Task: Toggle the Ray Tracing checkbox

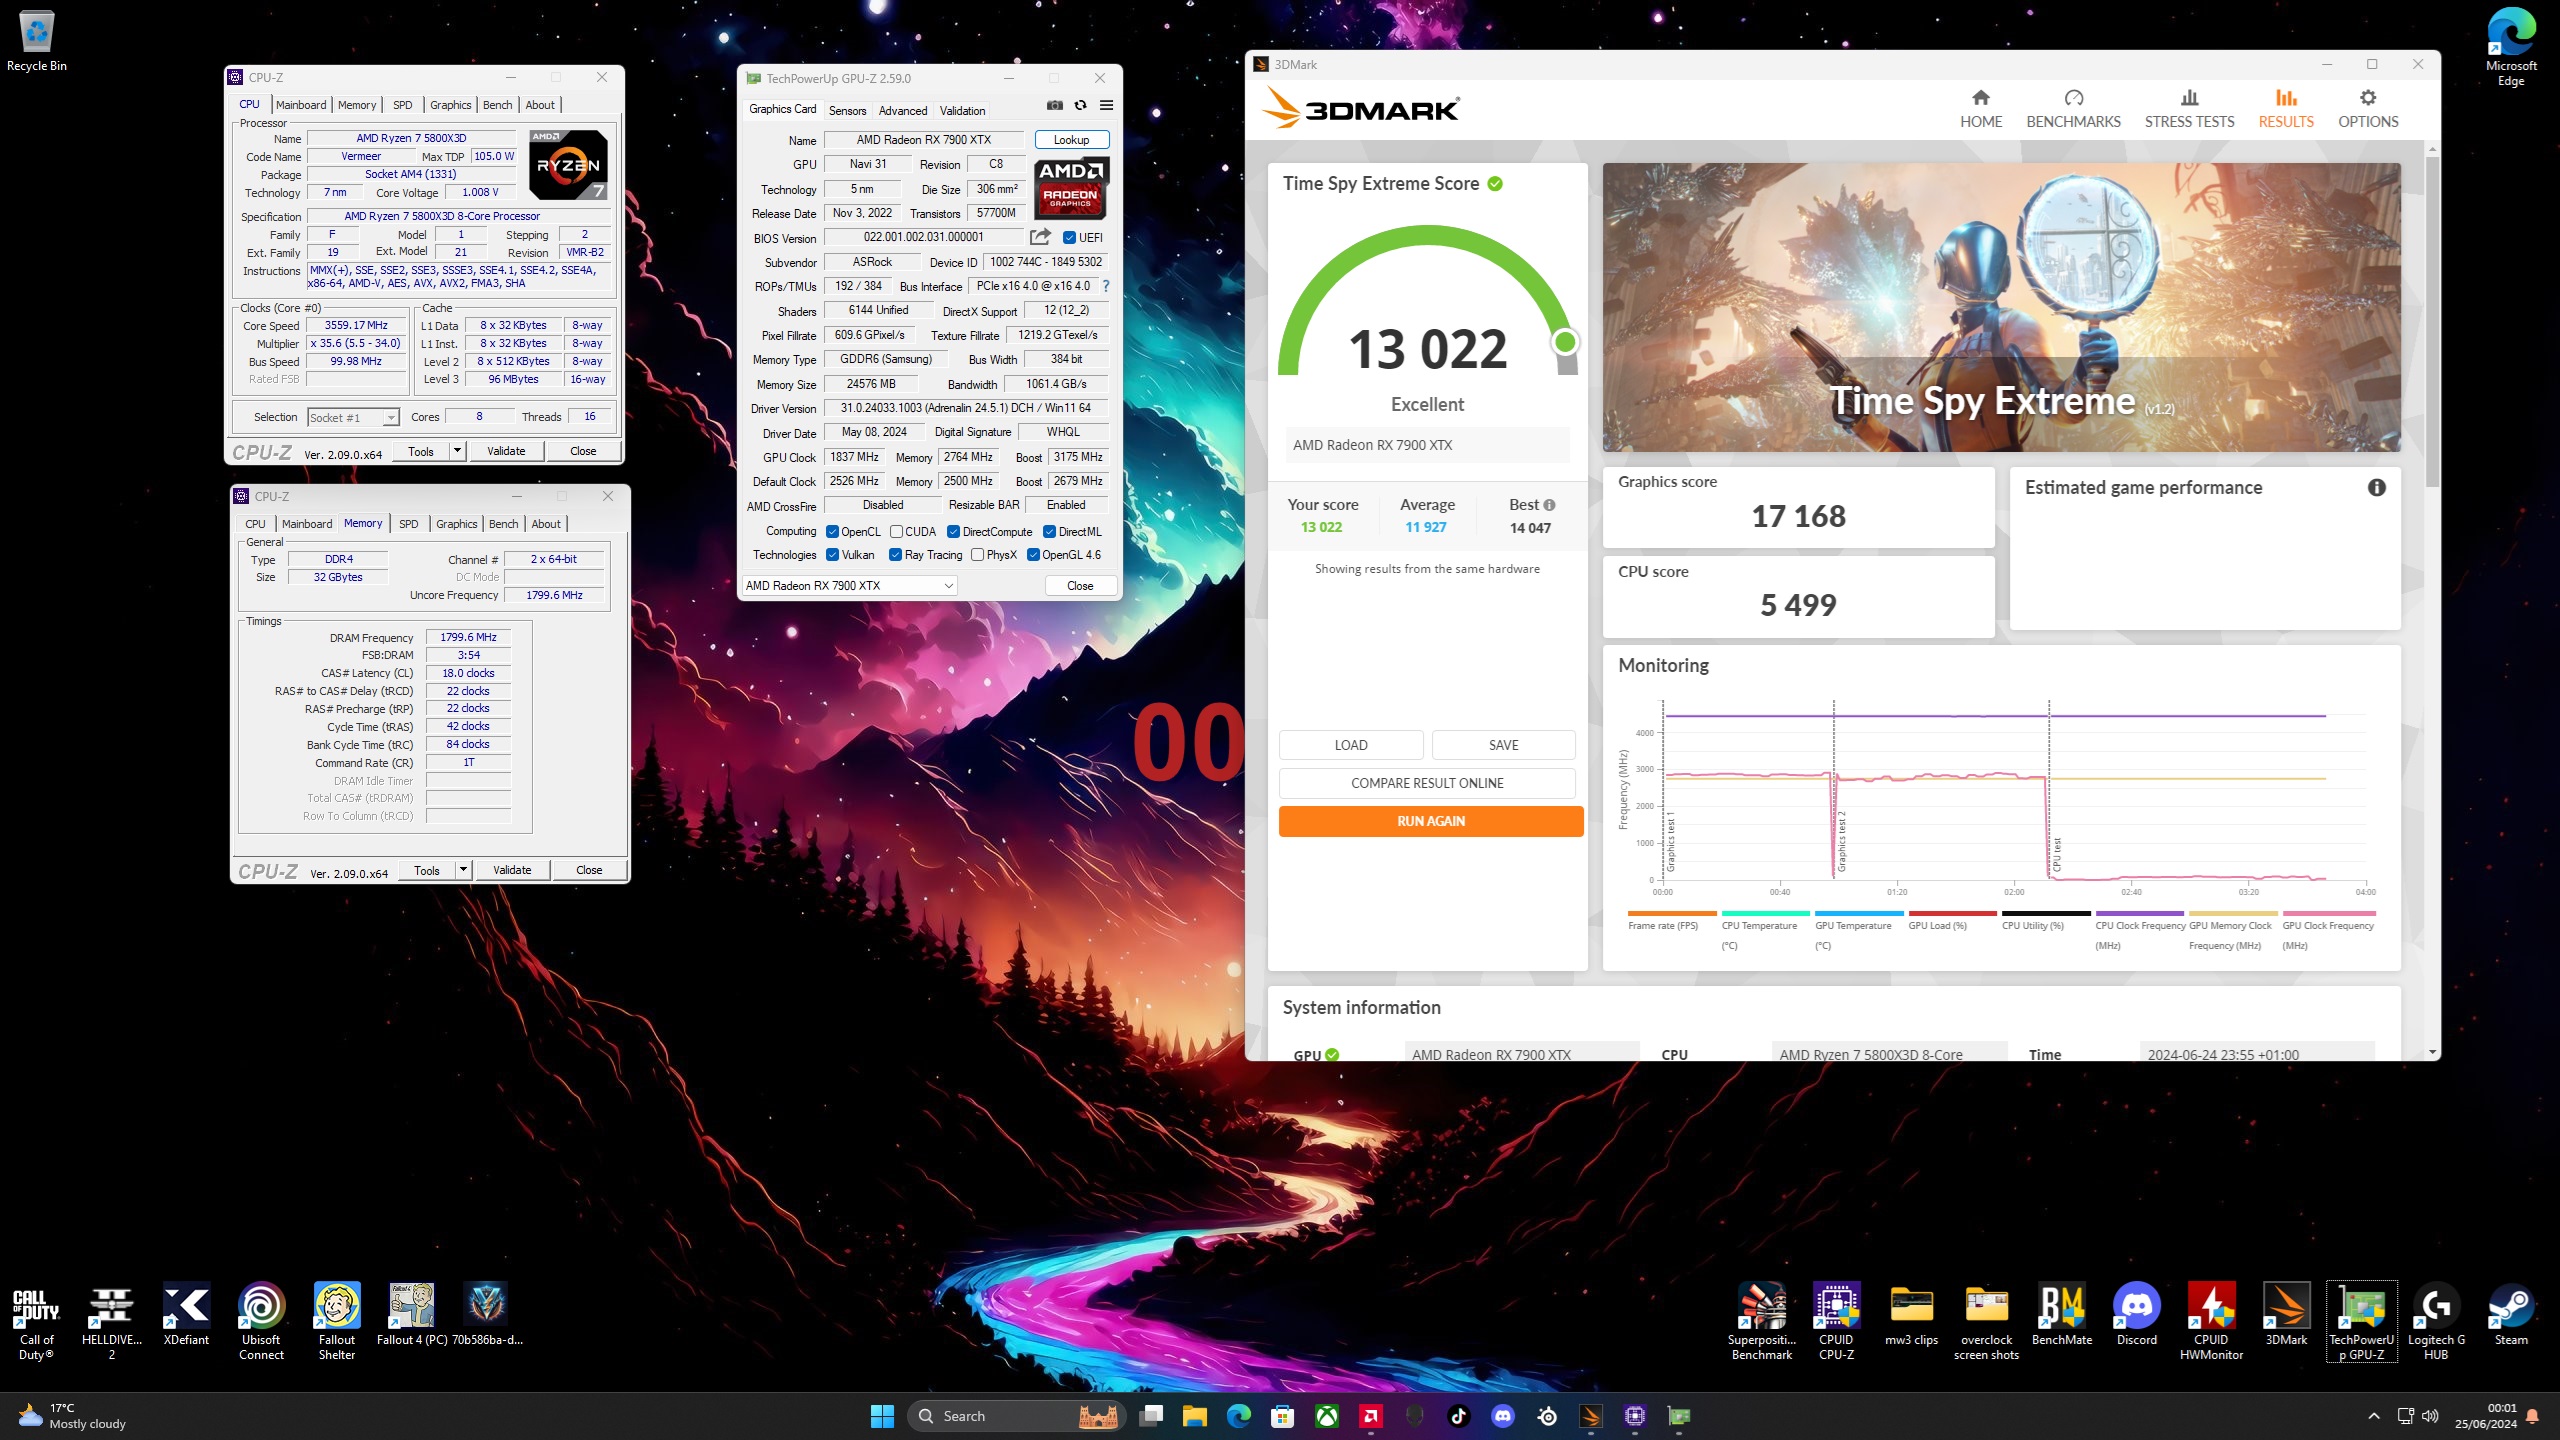Action: [x=896, y=555]
